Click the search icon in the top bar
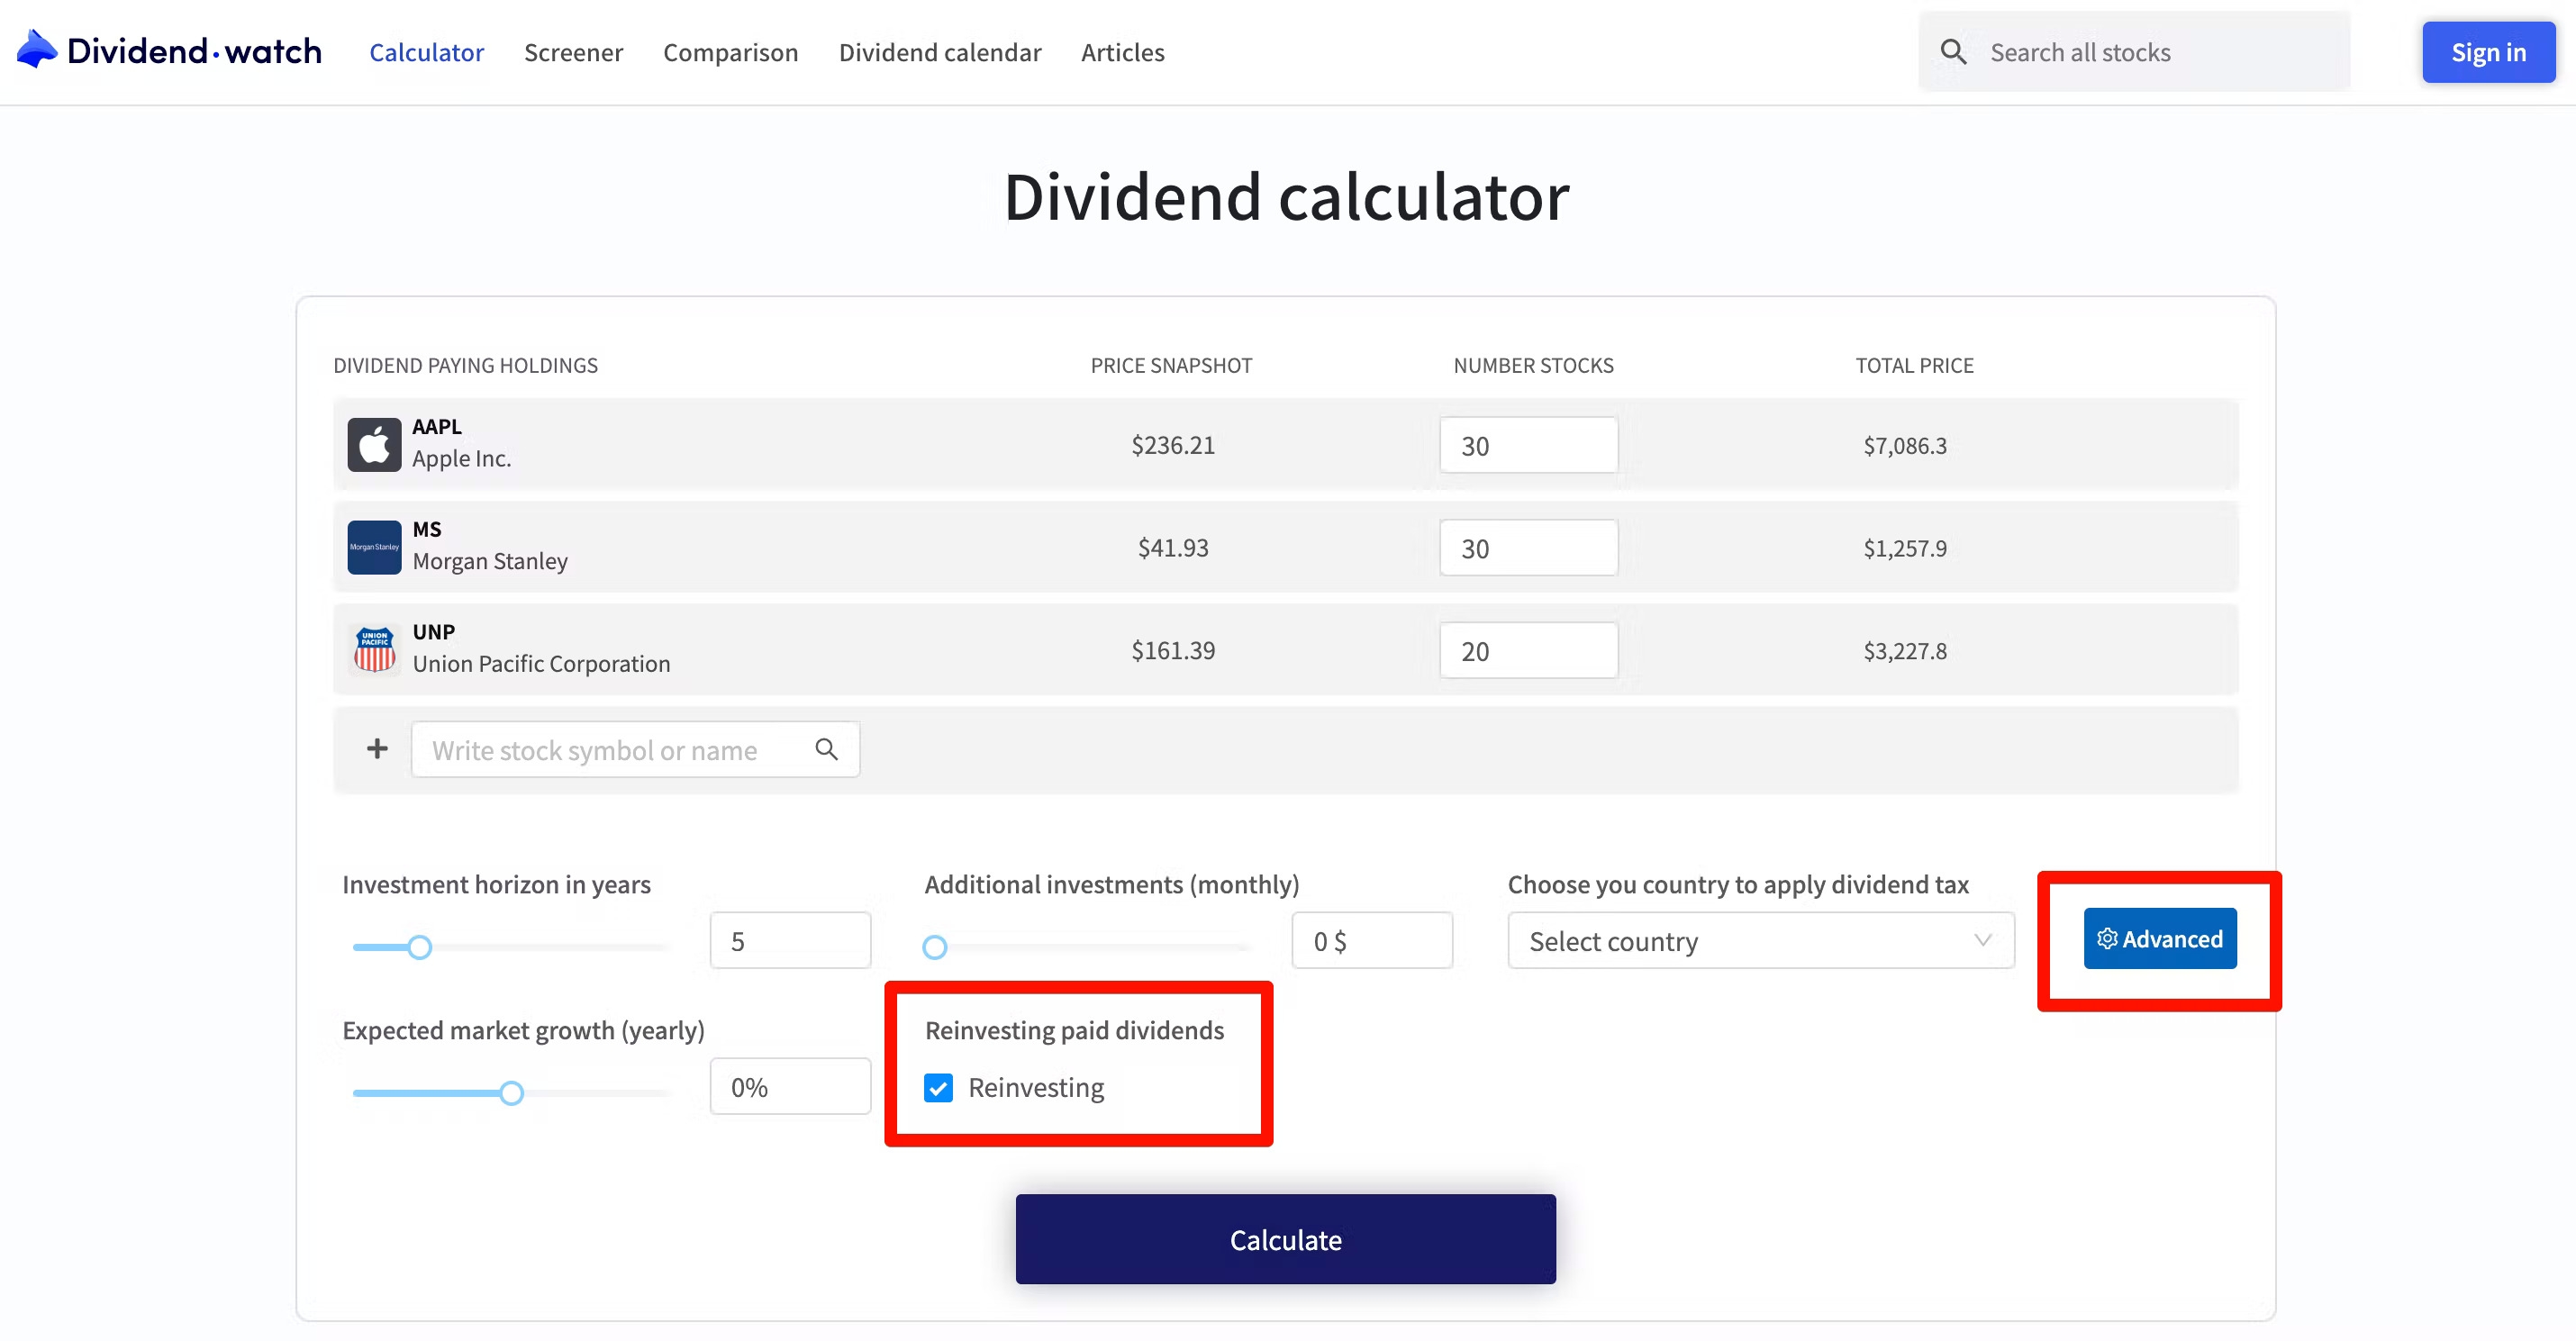2576x1341 pixels. [1953, 52]
